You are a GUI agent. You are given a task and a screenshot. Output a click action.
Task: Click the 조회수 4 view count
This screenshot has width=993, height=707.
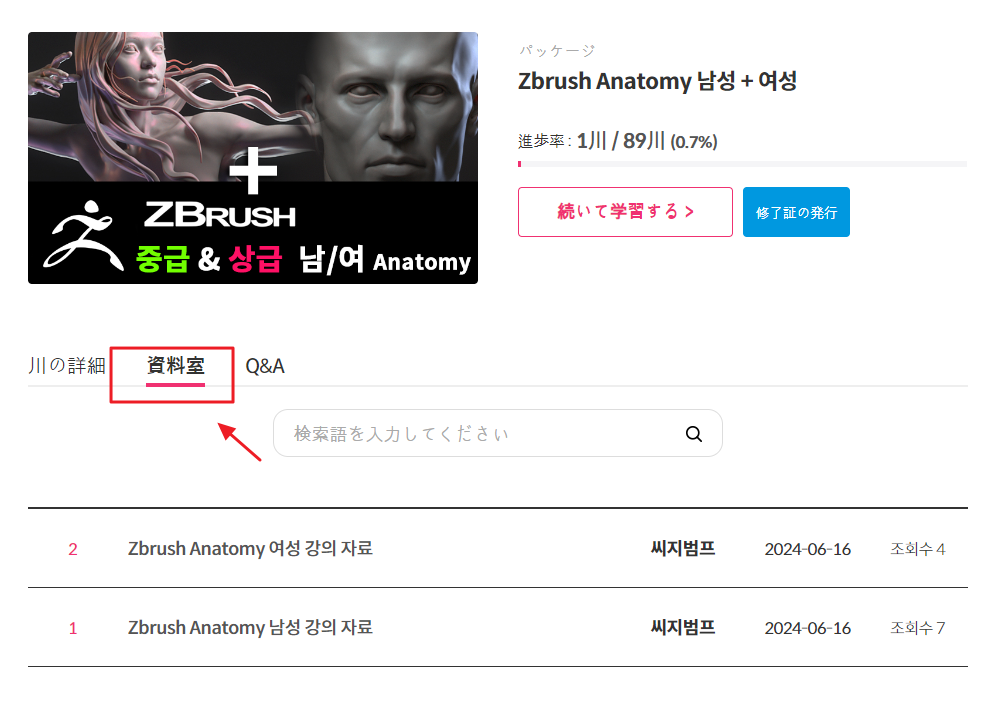click(x=918, y=549)
